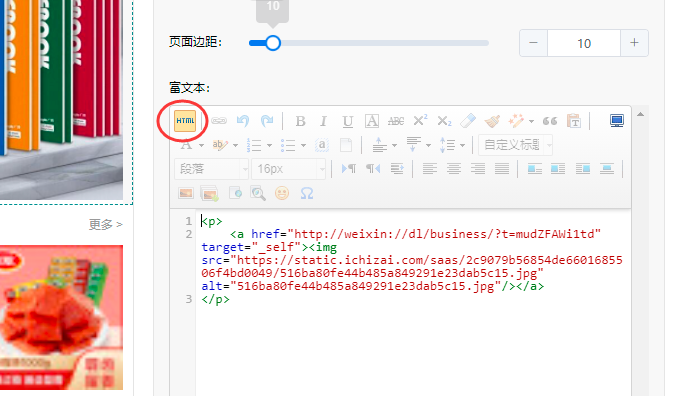The width and height of the screenshot is (693, 396).
Task: Increase page margin with plus button
Action: tap(634, 43)
